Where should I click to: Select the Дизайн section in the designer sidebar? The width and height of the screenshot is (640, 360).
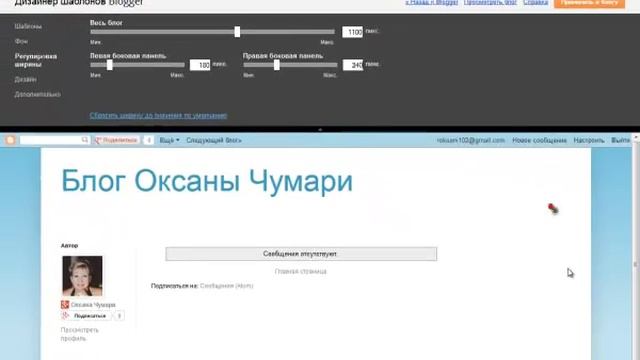click(25, 79)
